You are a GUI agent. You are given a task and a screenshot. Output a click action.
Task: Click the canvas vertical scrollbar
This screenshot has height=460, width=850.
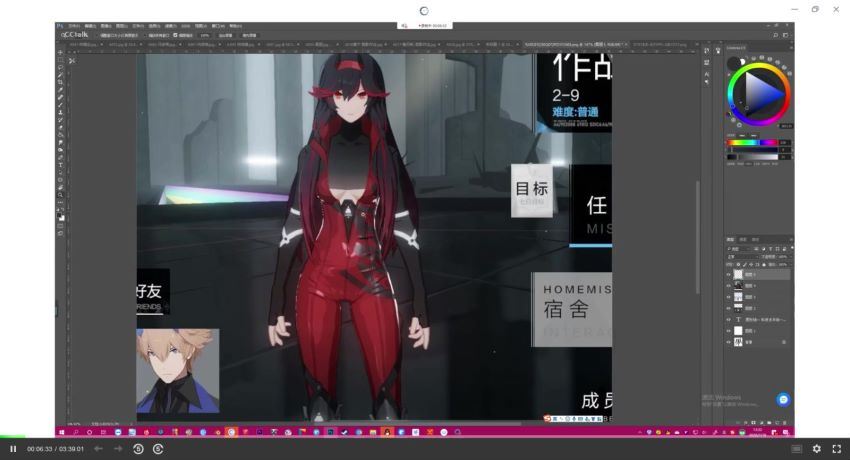pyautogui.click(x=697, y=238)
